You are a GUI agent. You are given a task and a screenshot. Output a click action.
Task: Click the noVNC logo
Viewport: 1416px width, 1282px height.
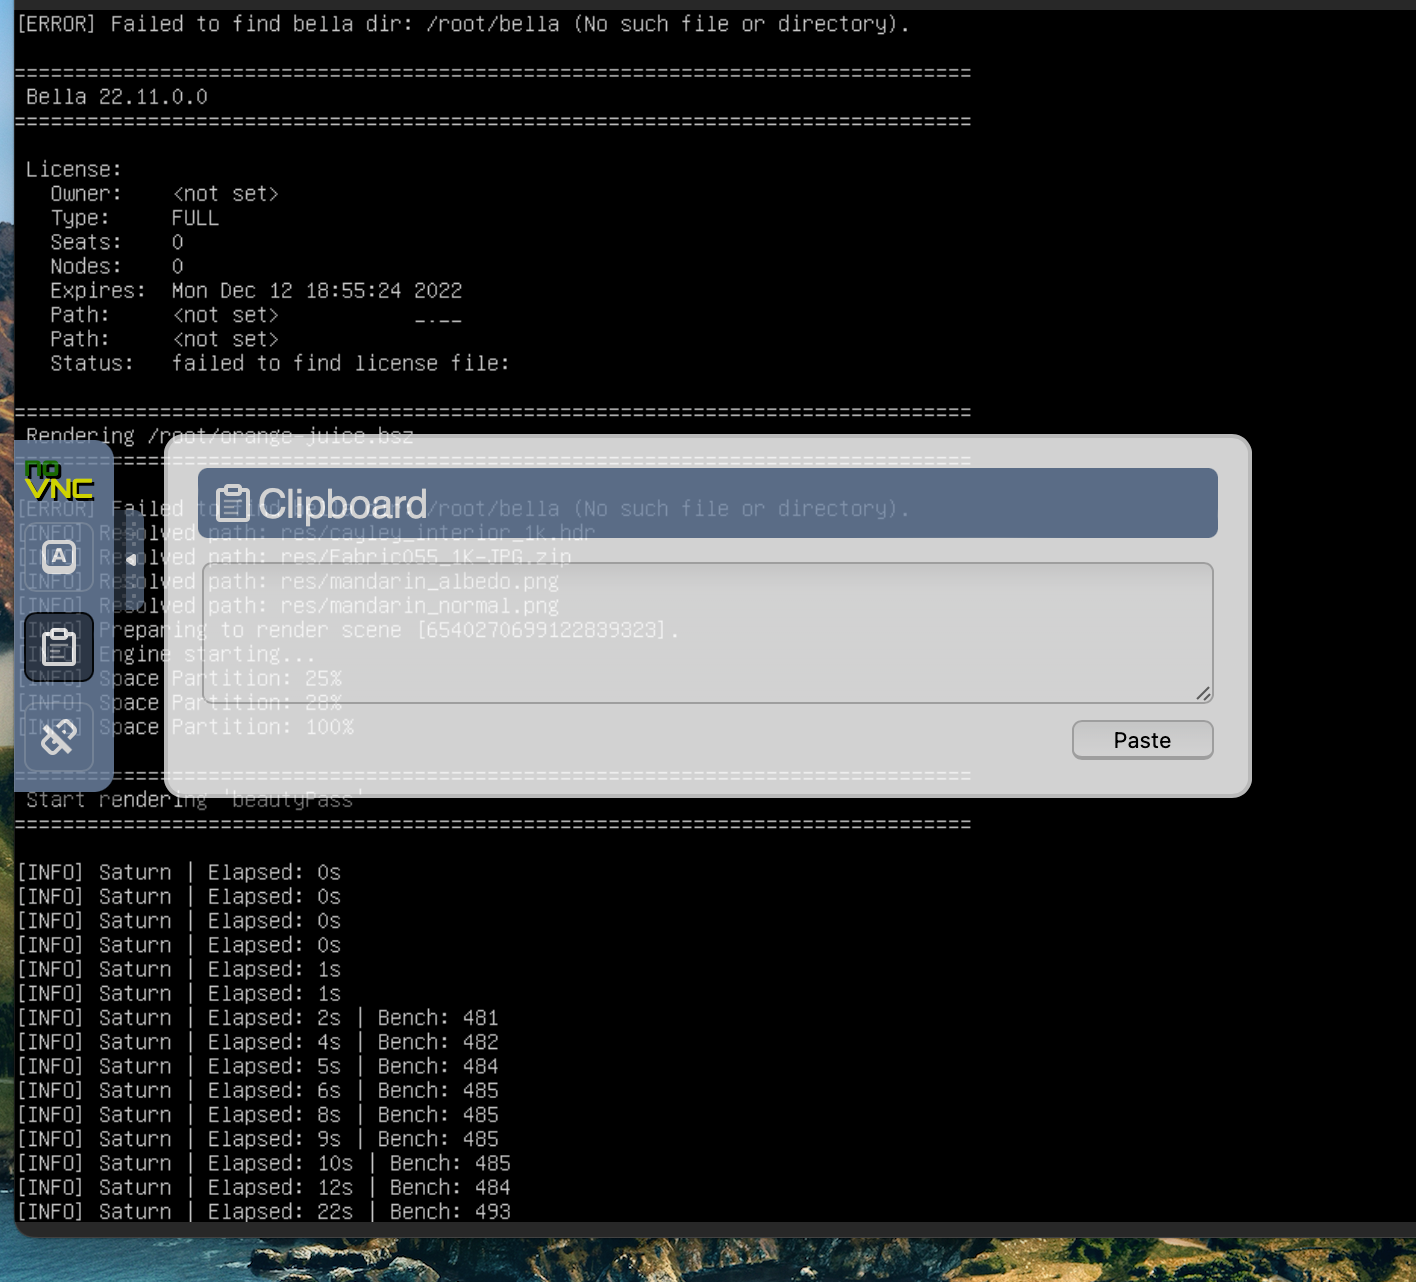[59, 481]
